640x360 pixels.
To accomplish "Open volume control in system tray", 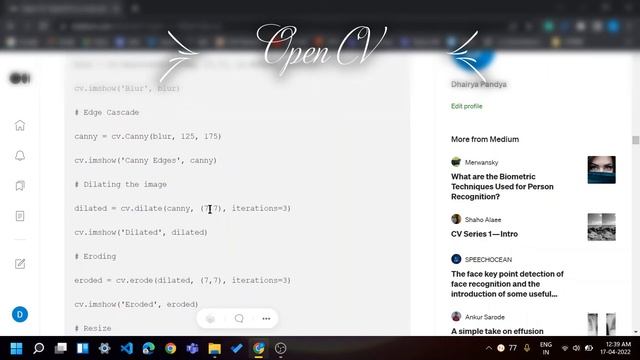I will click(576, 348).
